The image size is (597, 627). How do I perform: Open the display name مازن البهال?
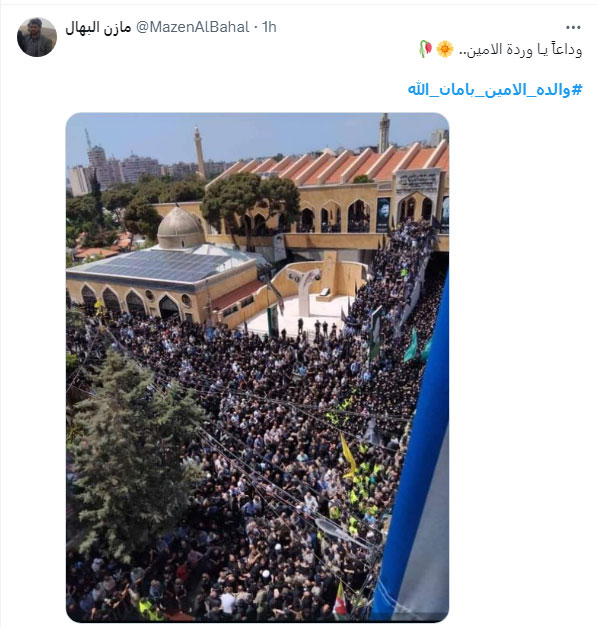[98, 27]
